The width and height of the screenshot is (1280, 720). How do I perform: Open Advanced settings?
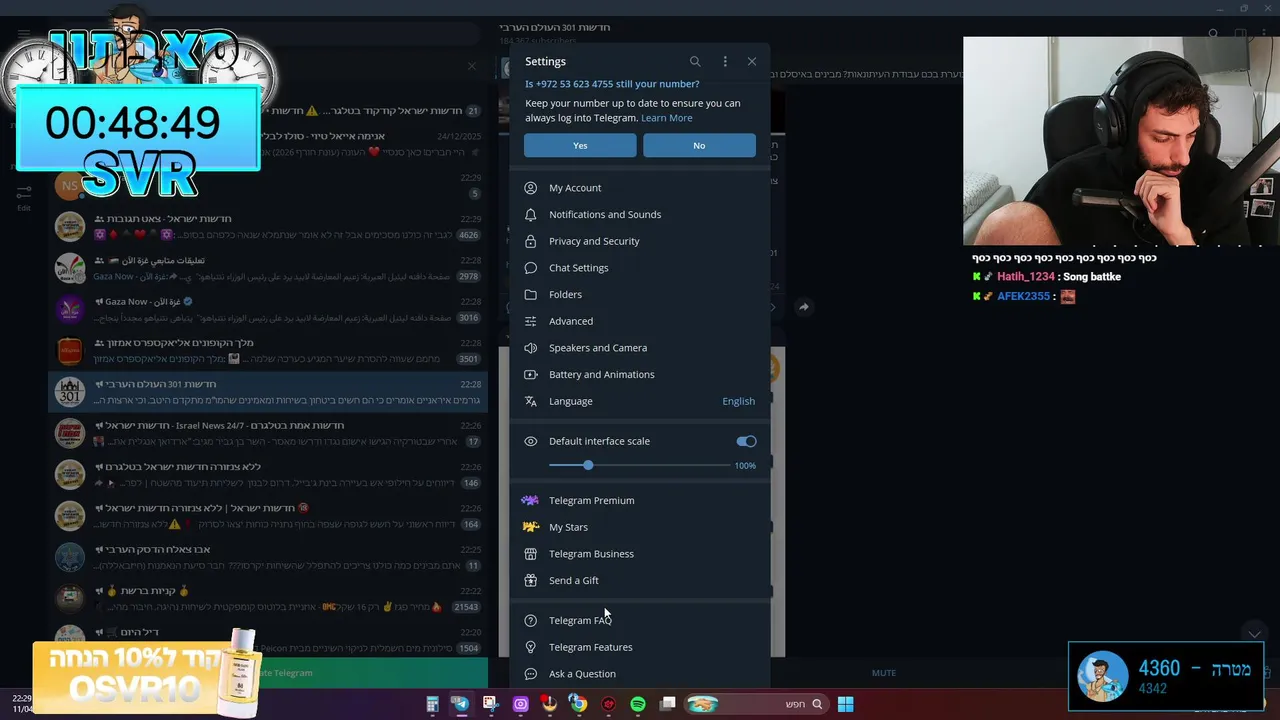click(640, 321)
